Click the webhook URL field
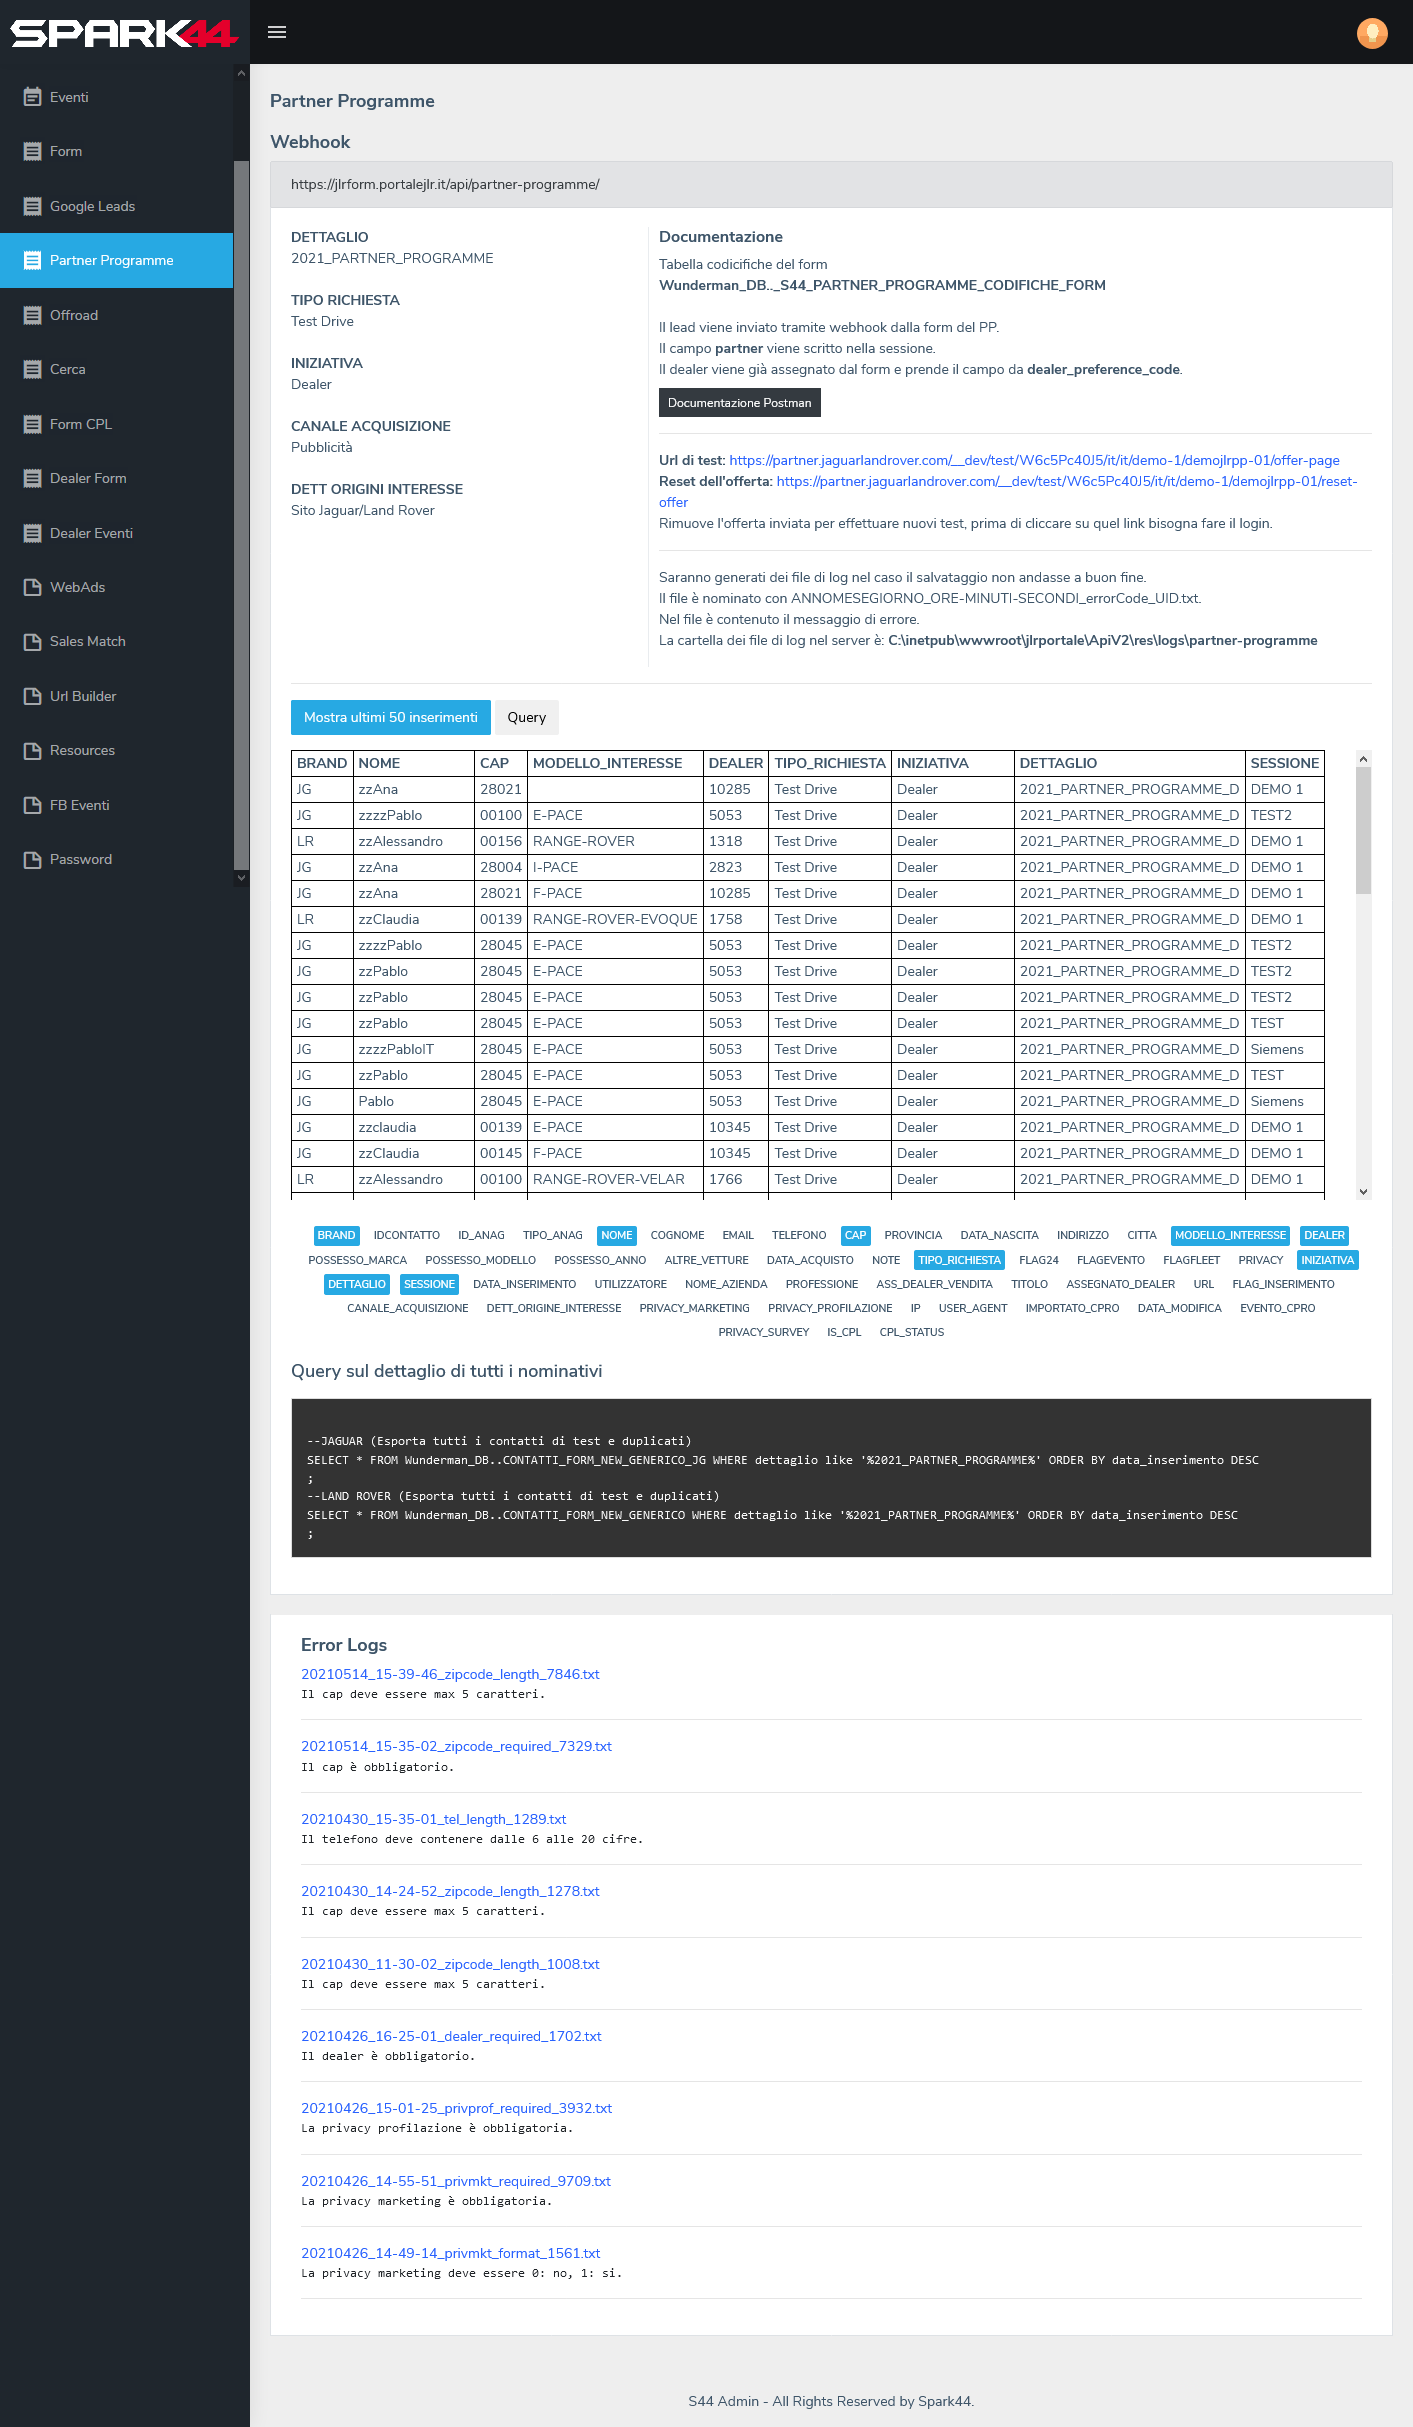 [x=831, y=185]
